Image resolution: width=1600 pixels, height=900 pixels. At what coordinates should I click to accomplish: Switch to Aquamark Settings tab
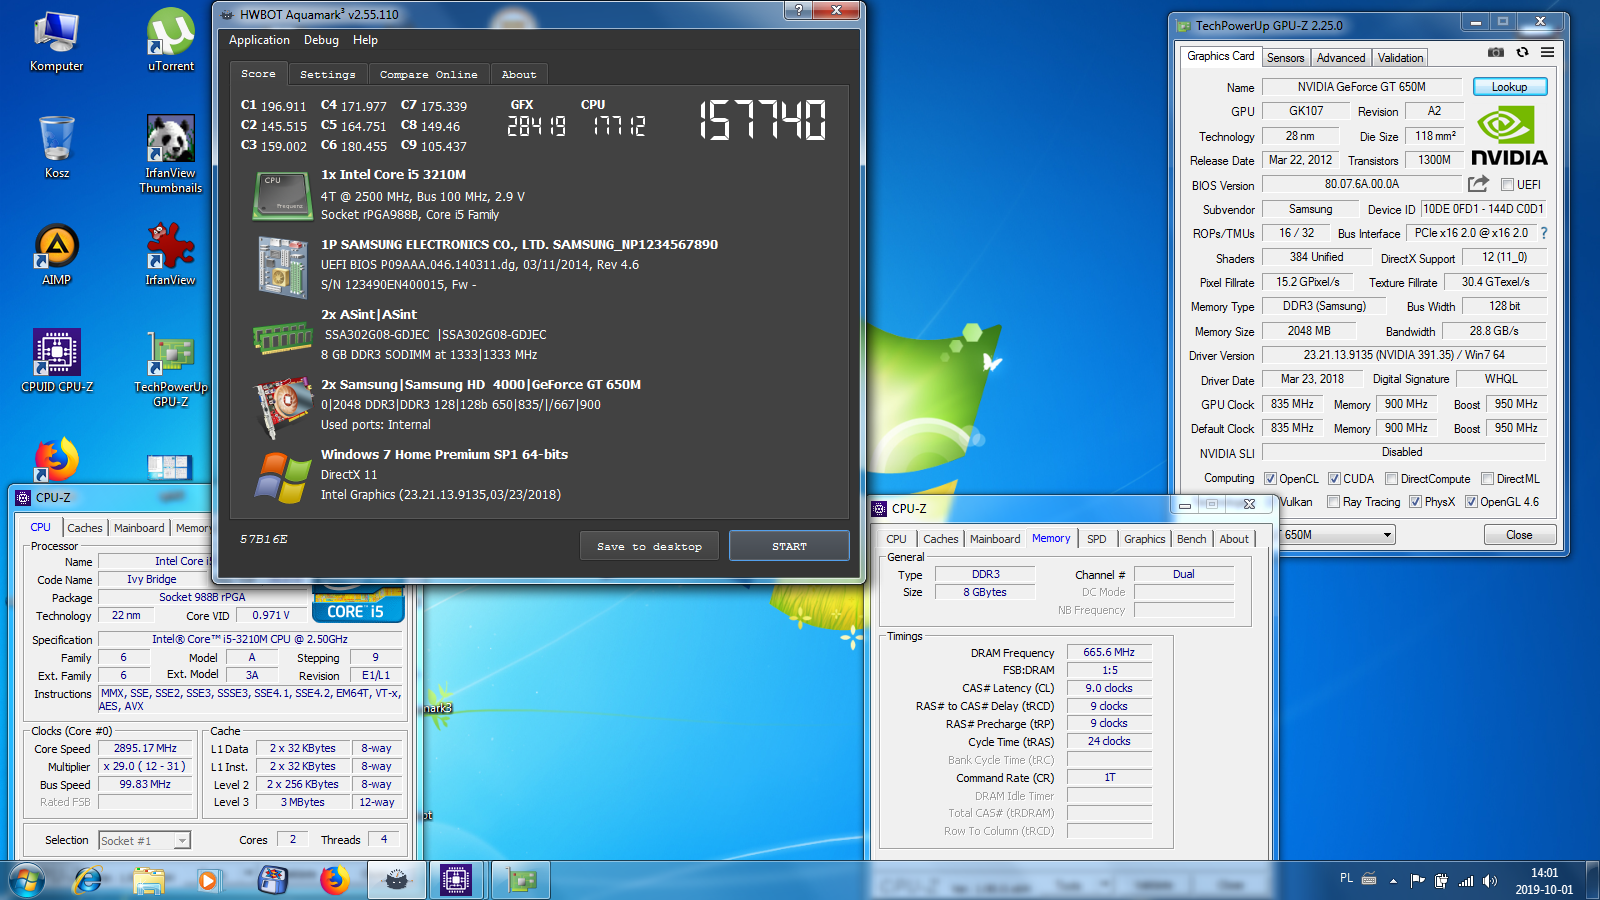point(328,74)
